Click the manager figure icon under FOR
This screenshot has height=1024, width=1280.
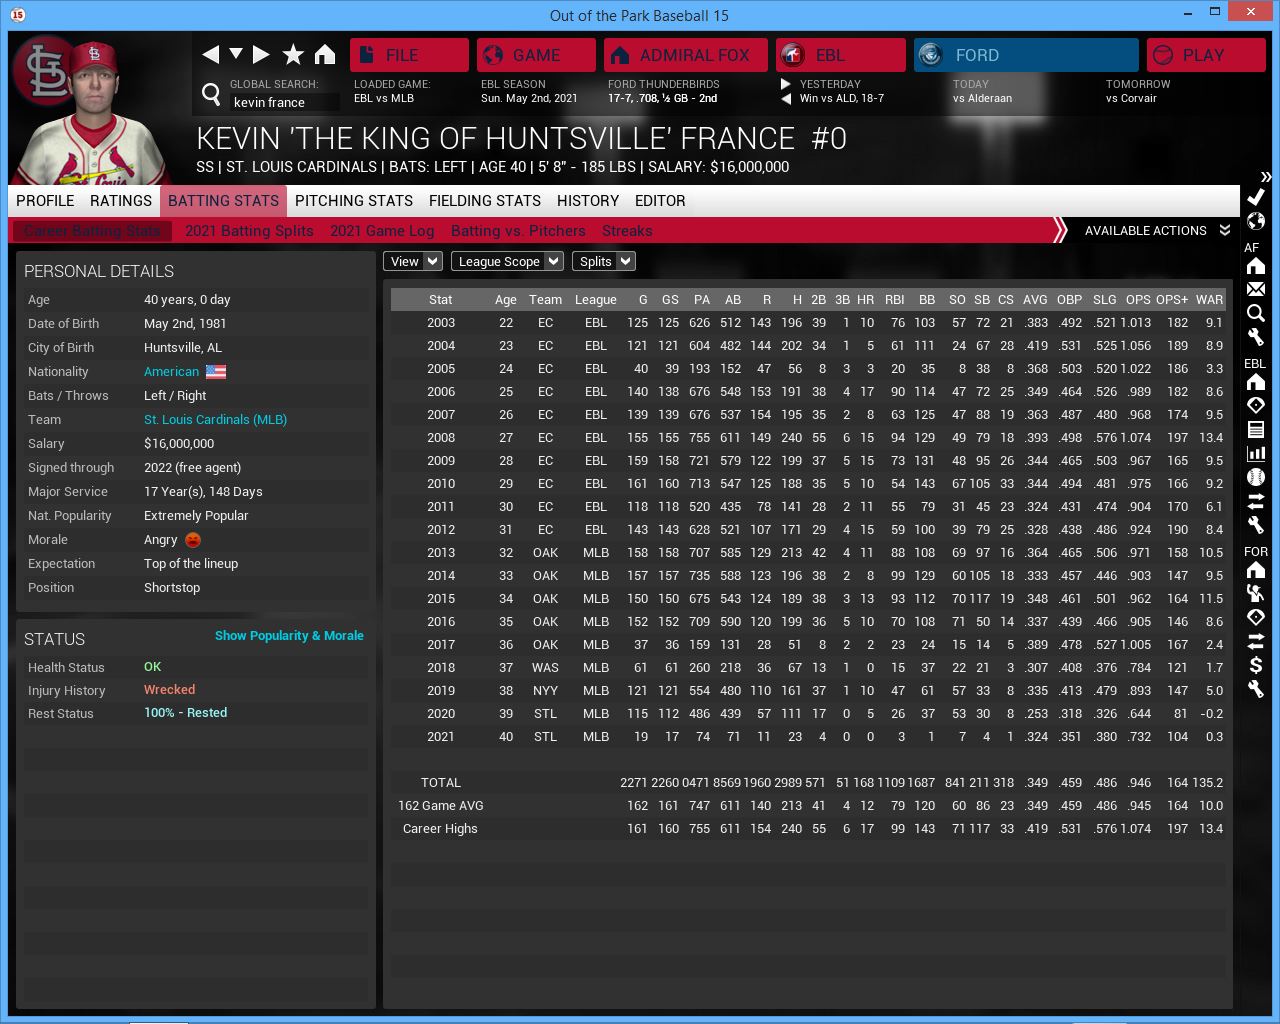click(x=1256, y=593)
